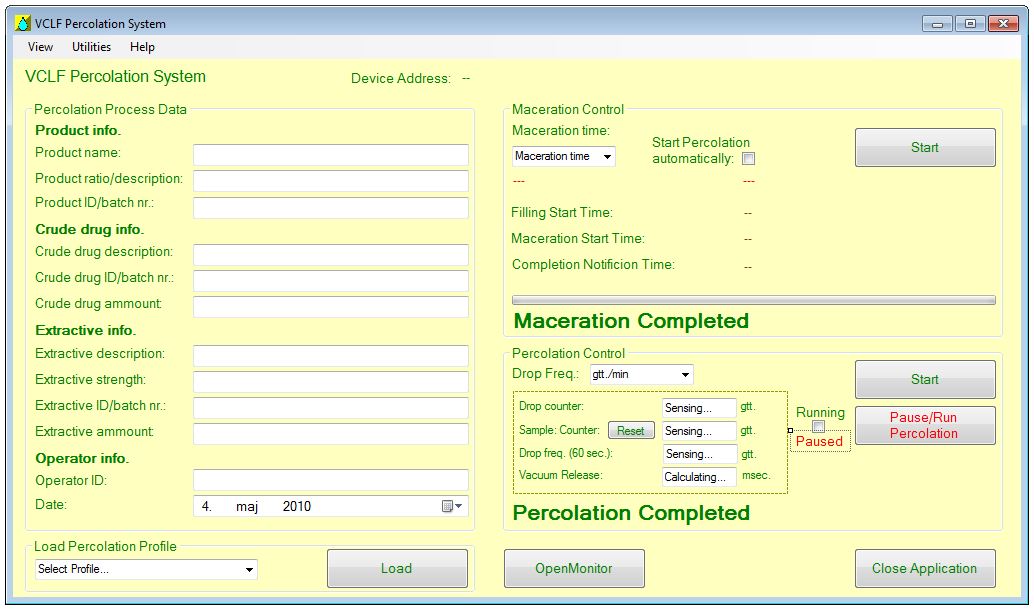This screenshot has width=1034, height=610.
Task: Click the 'Maceration Start Time:' label
Action: (578, 239)
